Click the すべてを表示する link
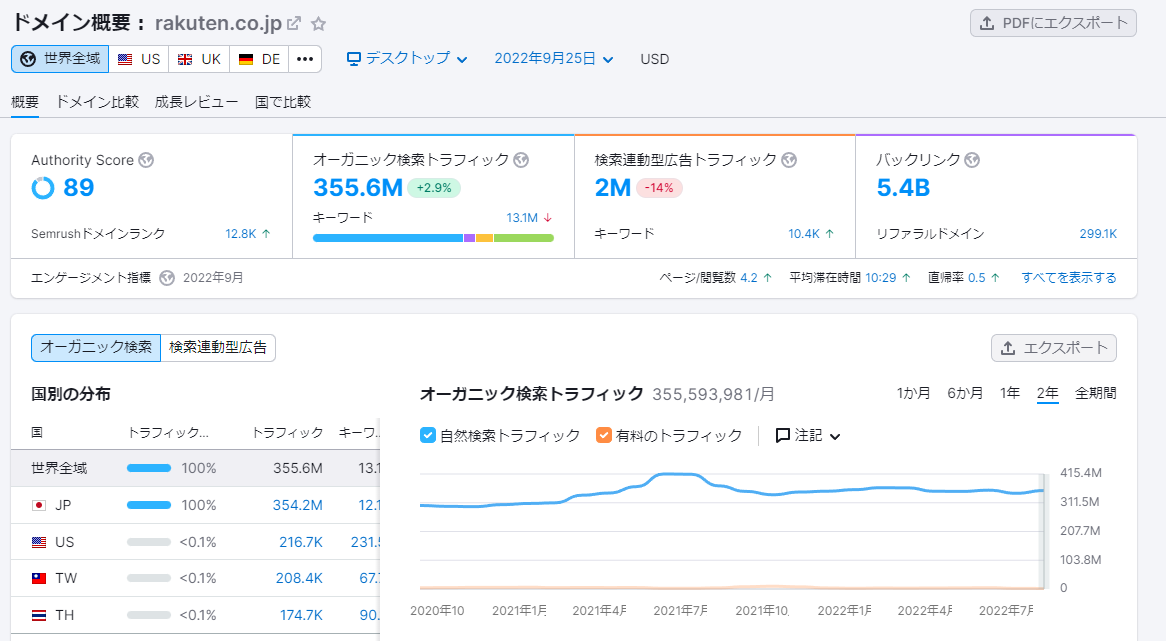 (x=1068, y=278)
